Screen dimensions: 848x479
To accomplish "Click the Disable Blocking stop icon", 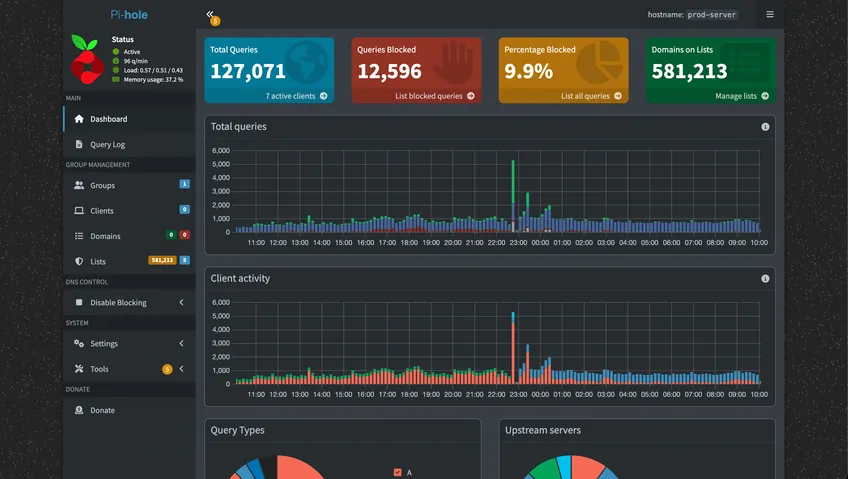I will point(79,303).
